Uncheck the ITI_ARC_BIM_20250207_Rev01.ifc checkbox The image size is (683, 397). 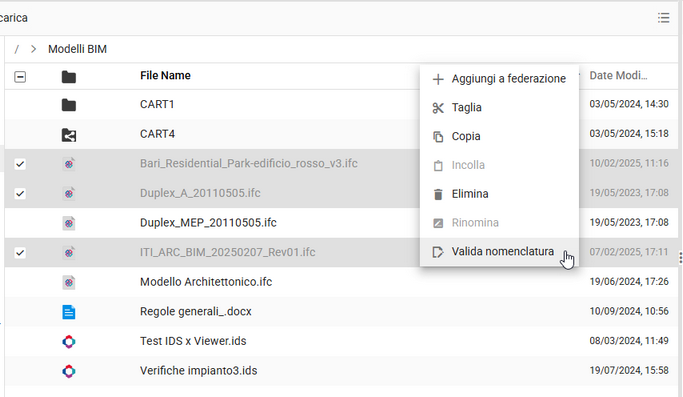click(x=20, y=253)
